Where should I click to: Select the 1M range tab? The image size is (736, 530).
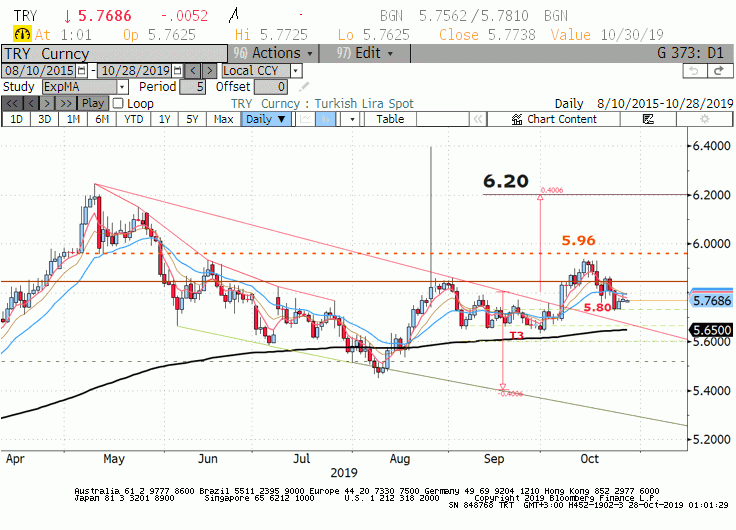click(x=73, y=119)
